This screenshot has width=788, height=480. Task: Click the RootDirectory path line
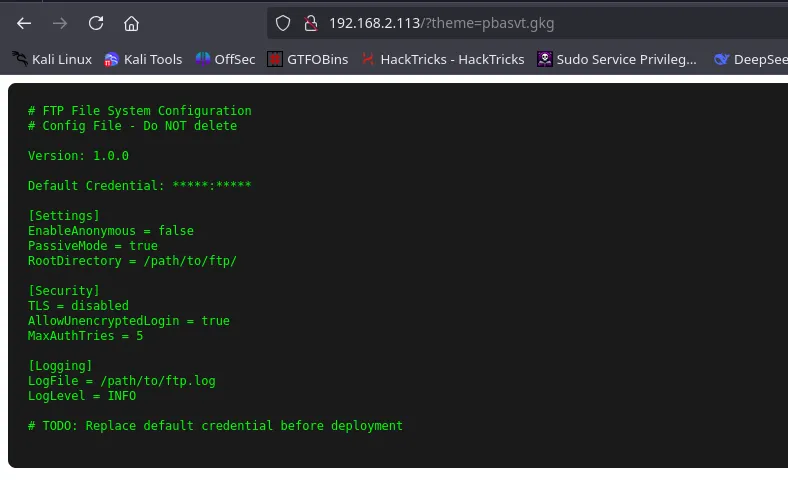pos(132,261)
